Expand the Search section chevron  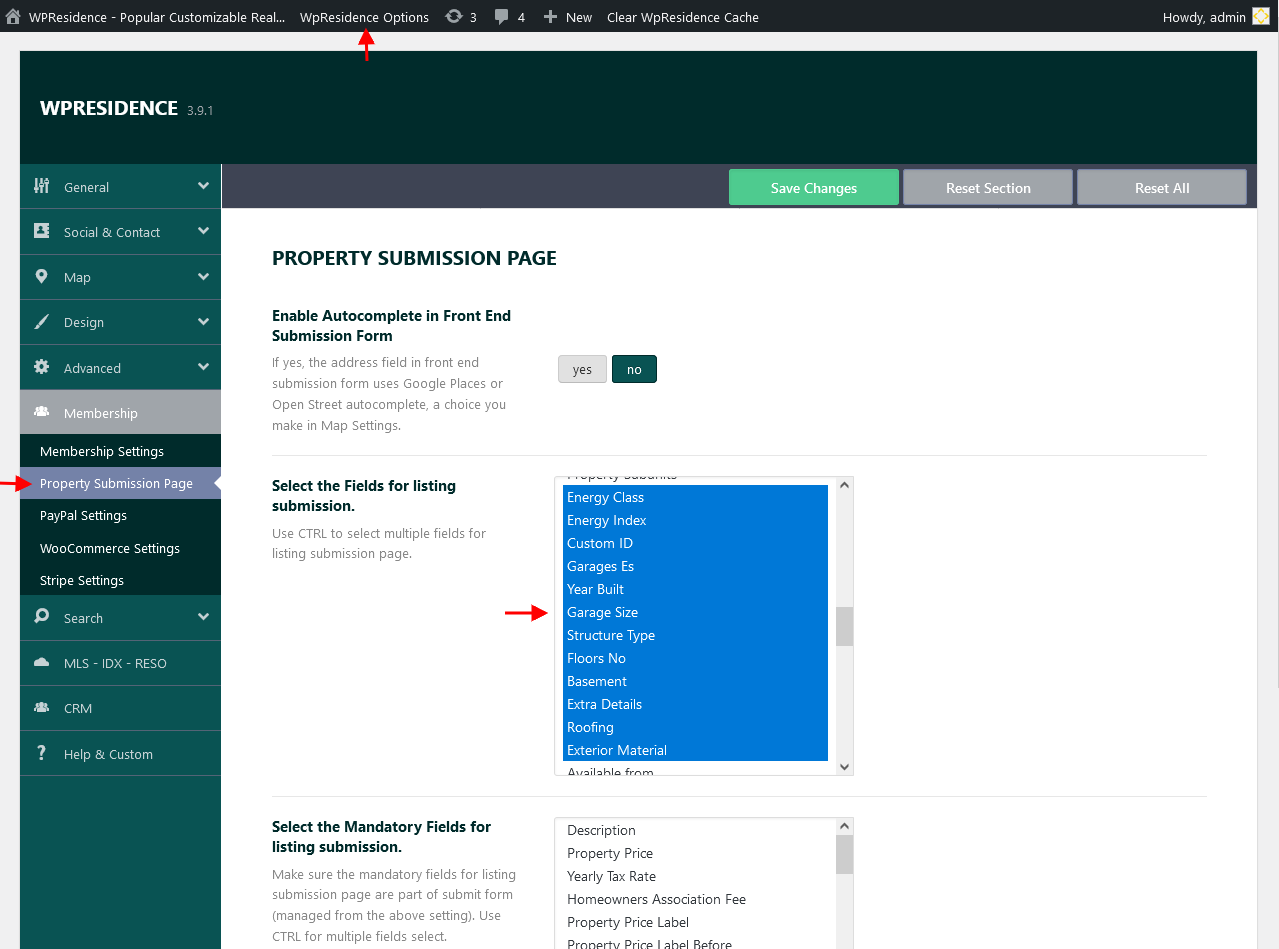tap(203, 617)
